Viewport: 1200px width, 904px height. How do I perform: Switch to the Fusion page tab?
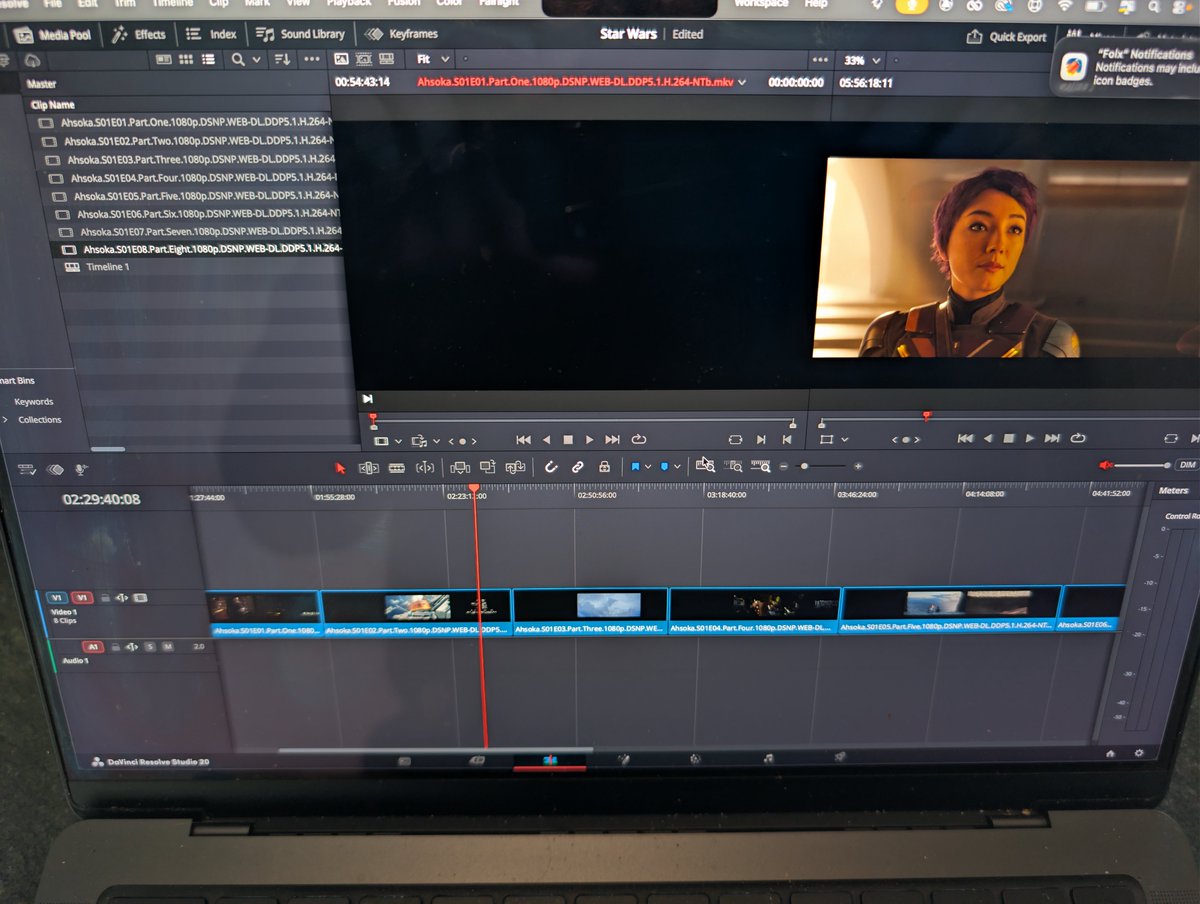(623, 760)
